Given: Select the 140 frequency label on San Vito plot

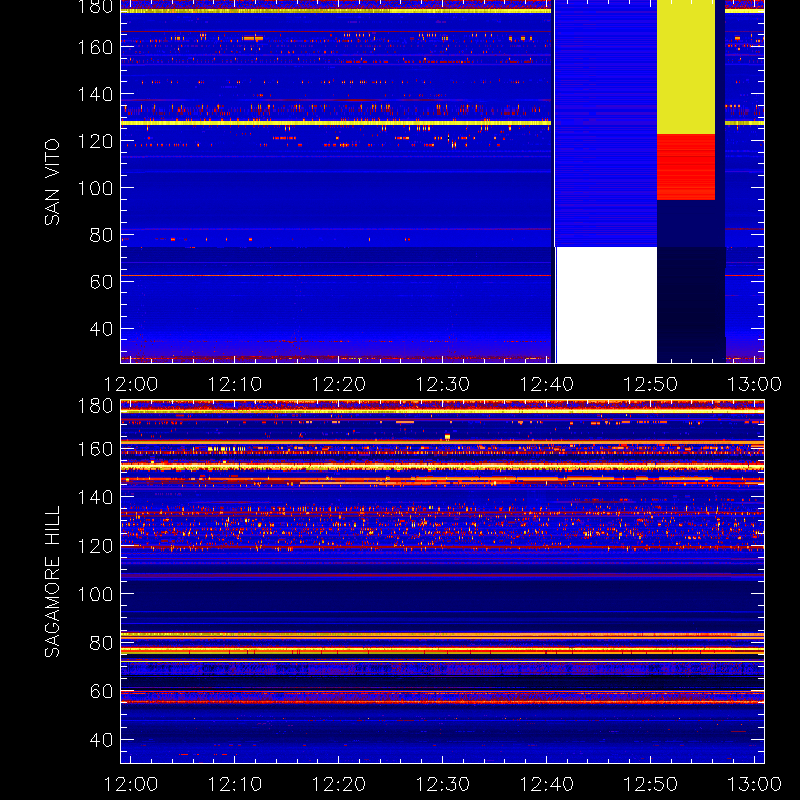Looking at the screenshot, I should 95,94.
